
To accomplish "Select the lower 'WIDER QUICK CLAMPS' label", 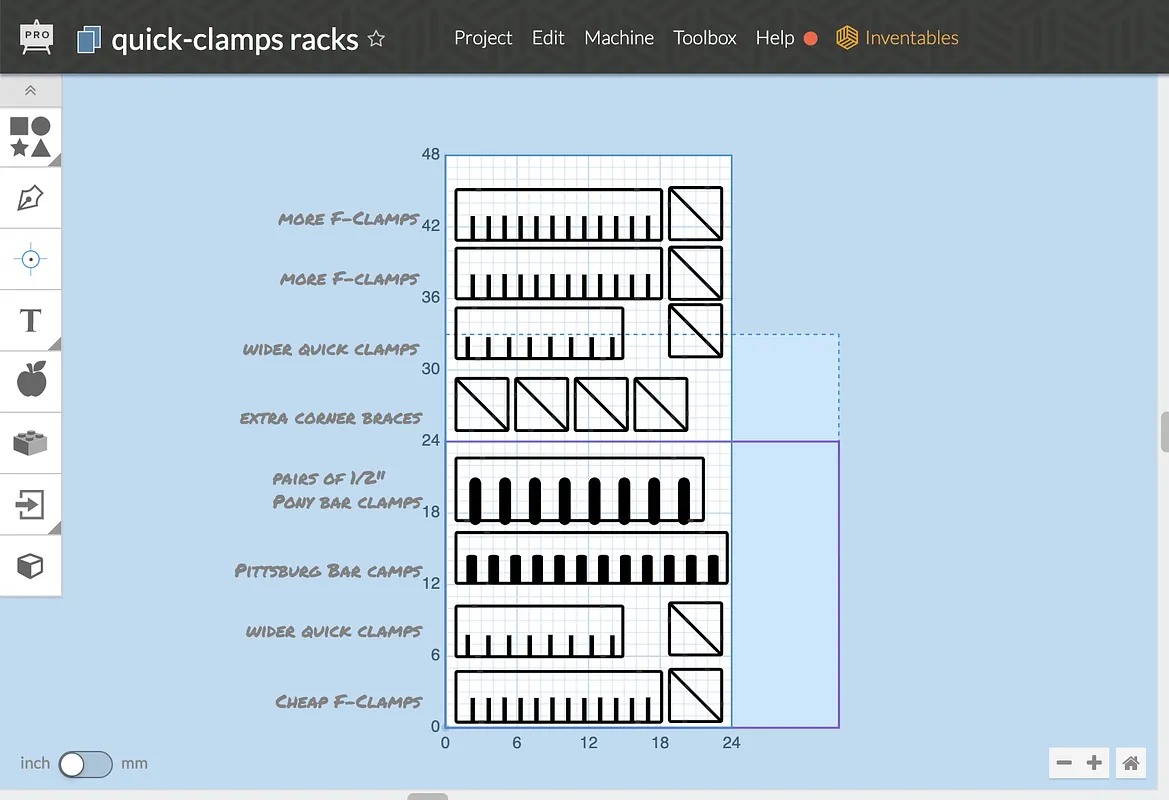I will tap(334, 632).
